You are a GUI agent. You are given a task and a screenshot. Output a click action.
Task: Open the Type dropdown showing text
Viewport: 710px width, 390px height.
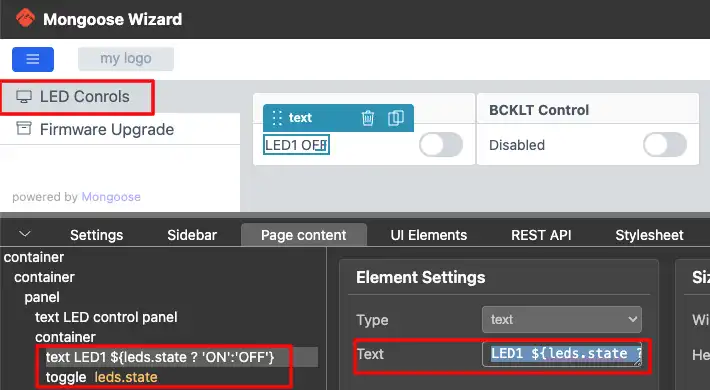pos(561,319)
